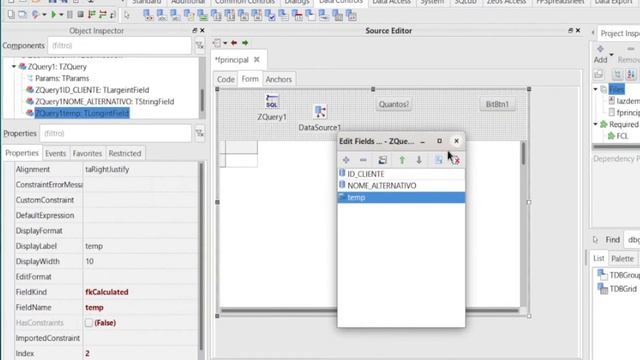The width and height of the screenshot is (640, 360).
Task: Click the Stop program toolbar icon
Action: [80, 15]
